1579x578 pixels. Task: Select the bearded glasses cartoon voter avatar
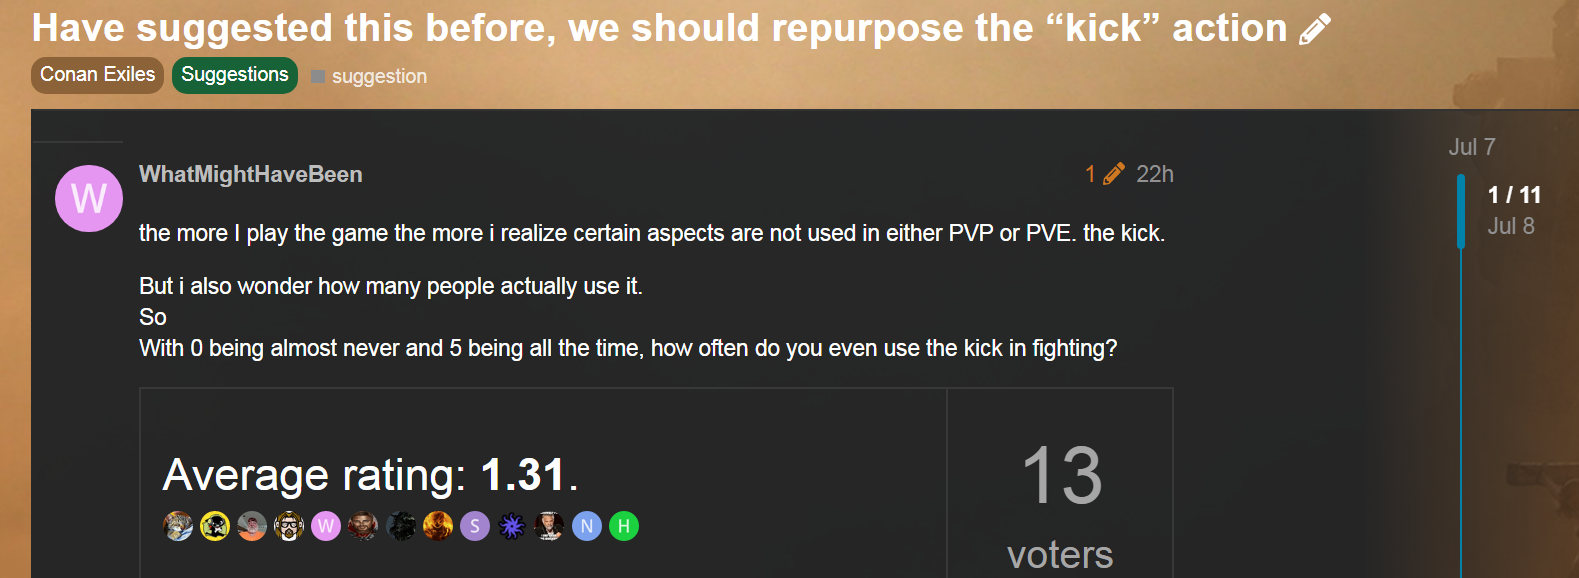tap(289, 526)
